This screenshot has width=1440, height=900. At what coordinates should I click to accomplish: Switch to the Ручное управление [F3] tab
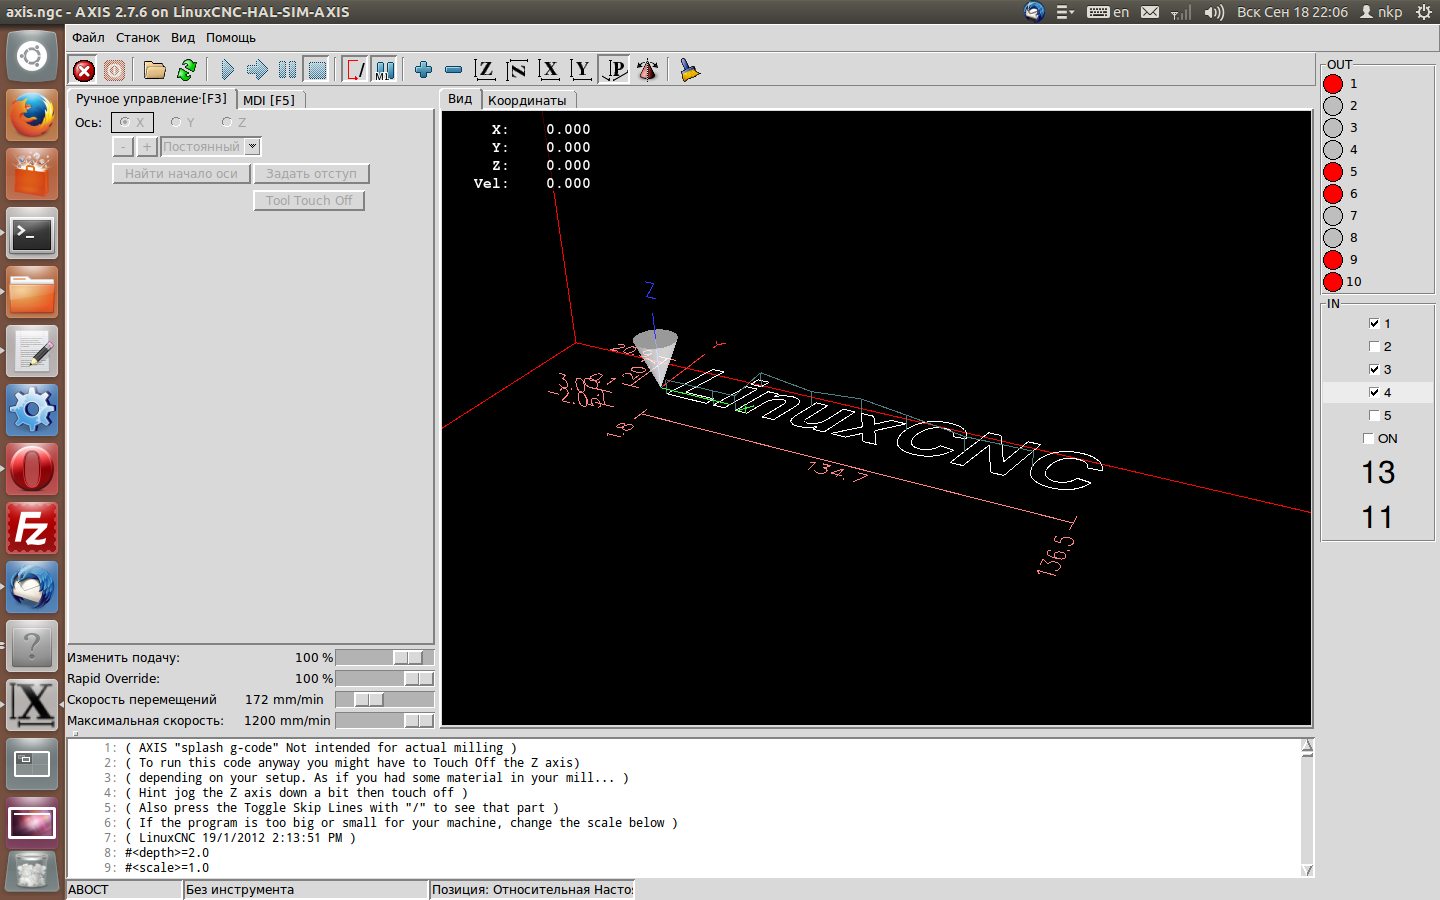[x=151, y=99]
